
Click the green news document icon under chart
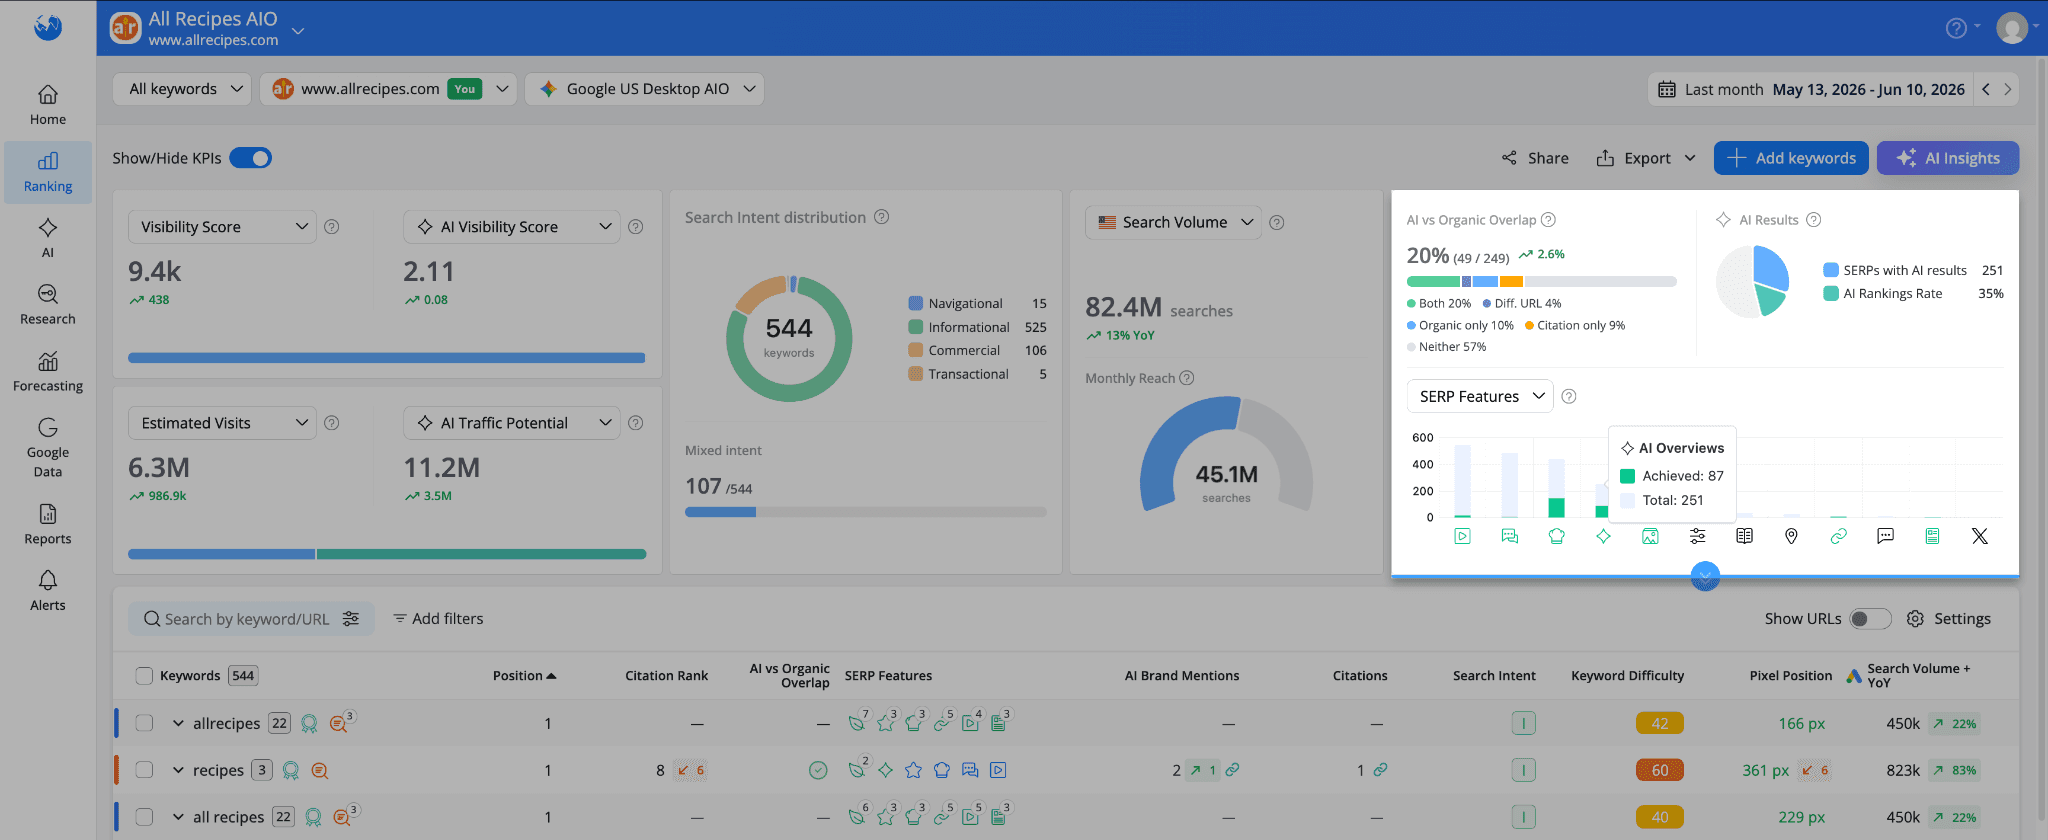[1932, 536]
